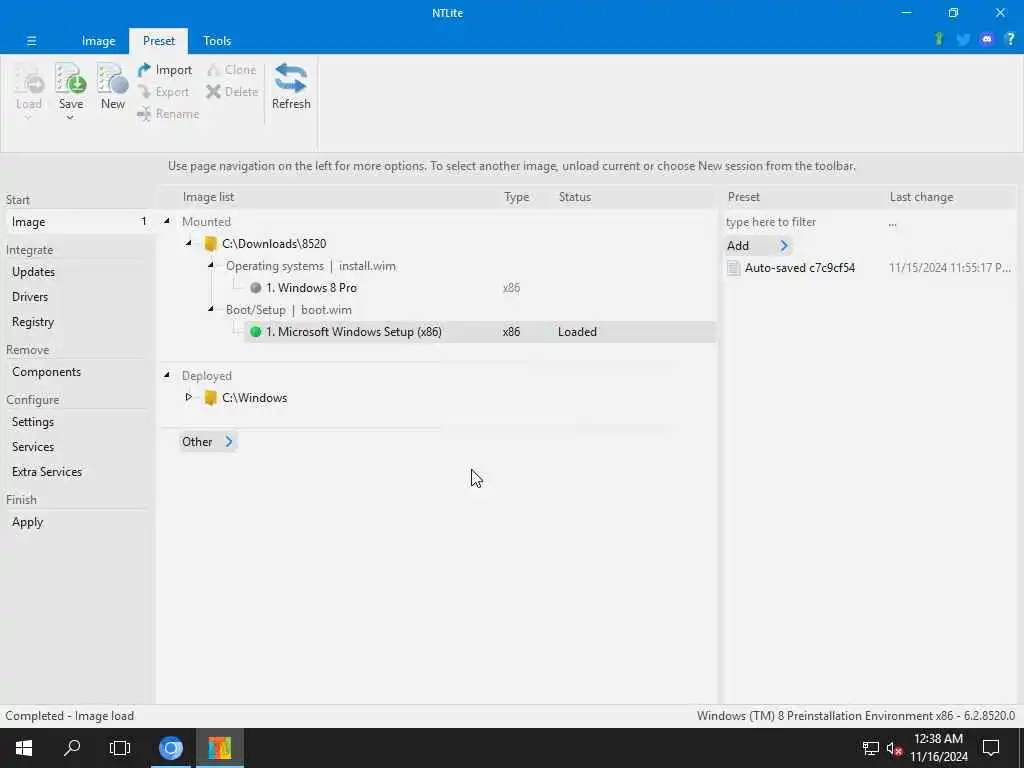Image resolution: width=1024 pixels, height=768 pixels.
Task: Click the taskbar clock
Action: 939,748
